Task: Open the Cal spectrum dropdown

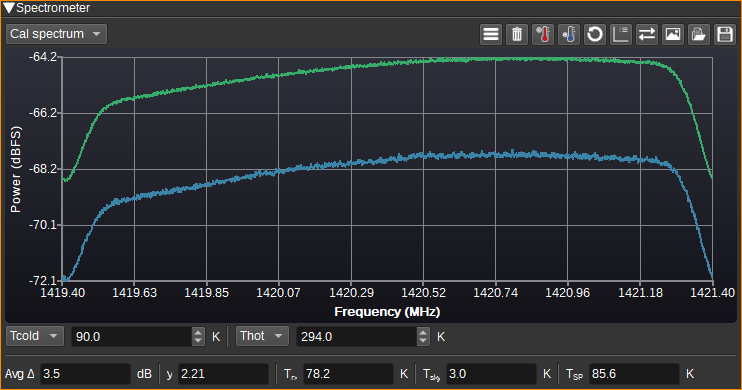Action: coord(56,34)
